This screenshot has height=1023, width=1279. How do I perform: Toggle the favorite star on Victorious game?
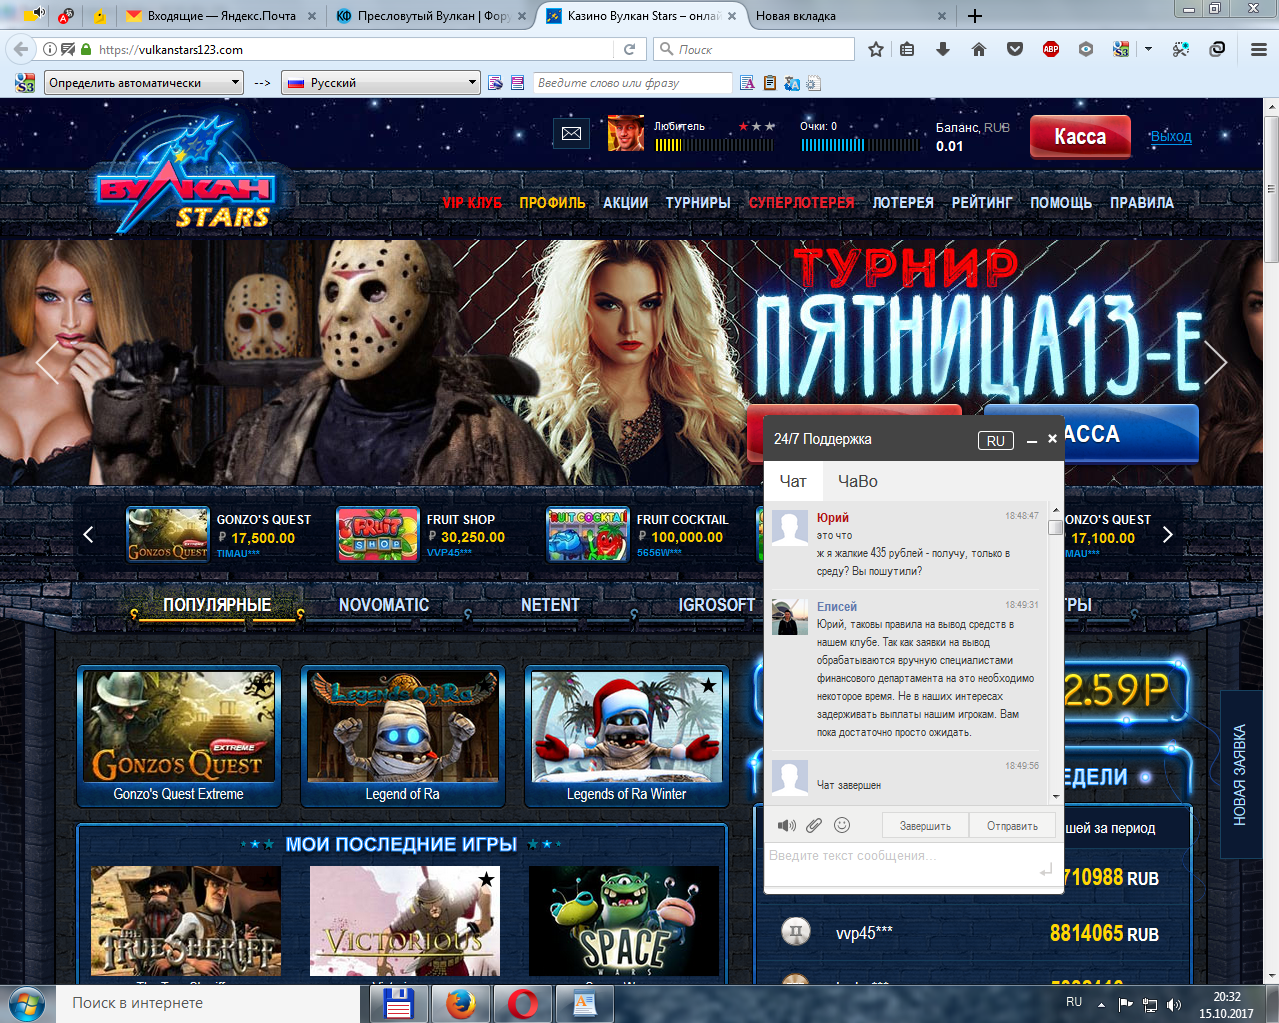tap(486, 880)
